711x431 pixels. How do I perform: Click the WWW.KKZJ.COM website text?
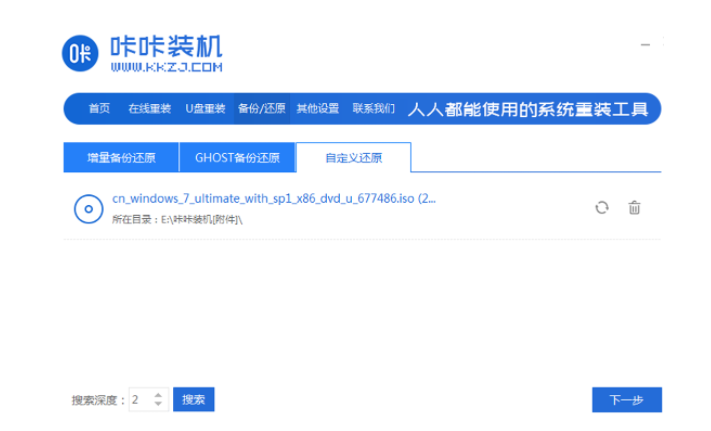tap(166, 67)
